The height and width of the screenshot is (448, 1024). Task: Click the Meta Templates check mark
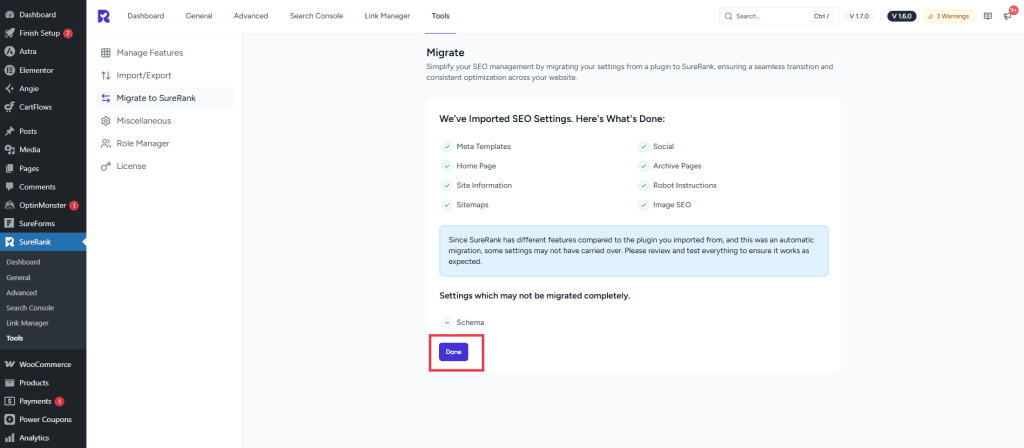point(447,146)
